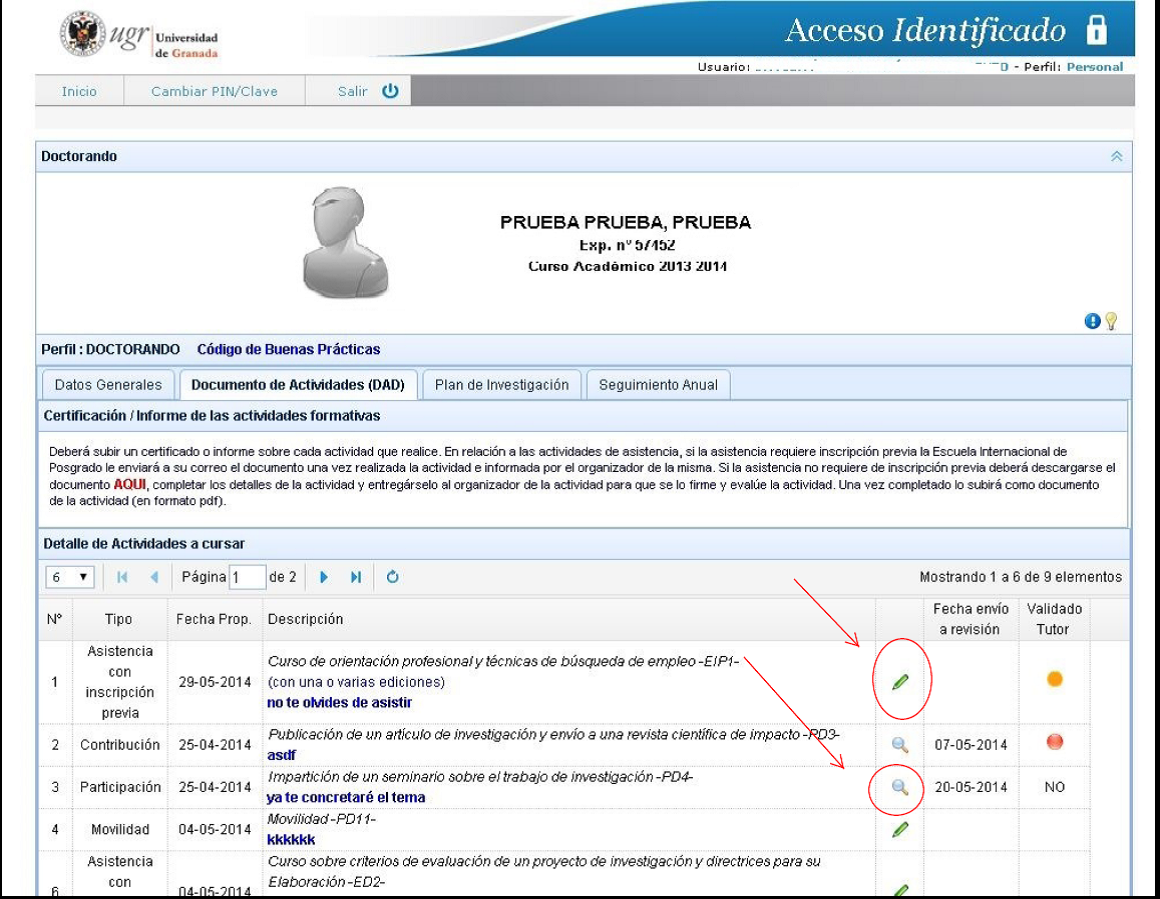
Task: Go to next page arrow in pager
Action: coord(324,577)
